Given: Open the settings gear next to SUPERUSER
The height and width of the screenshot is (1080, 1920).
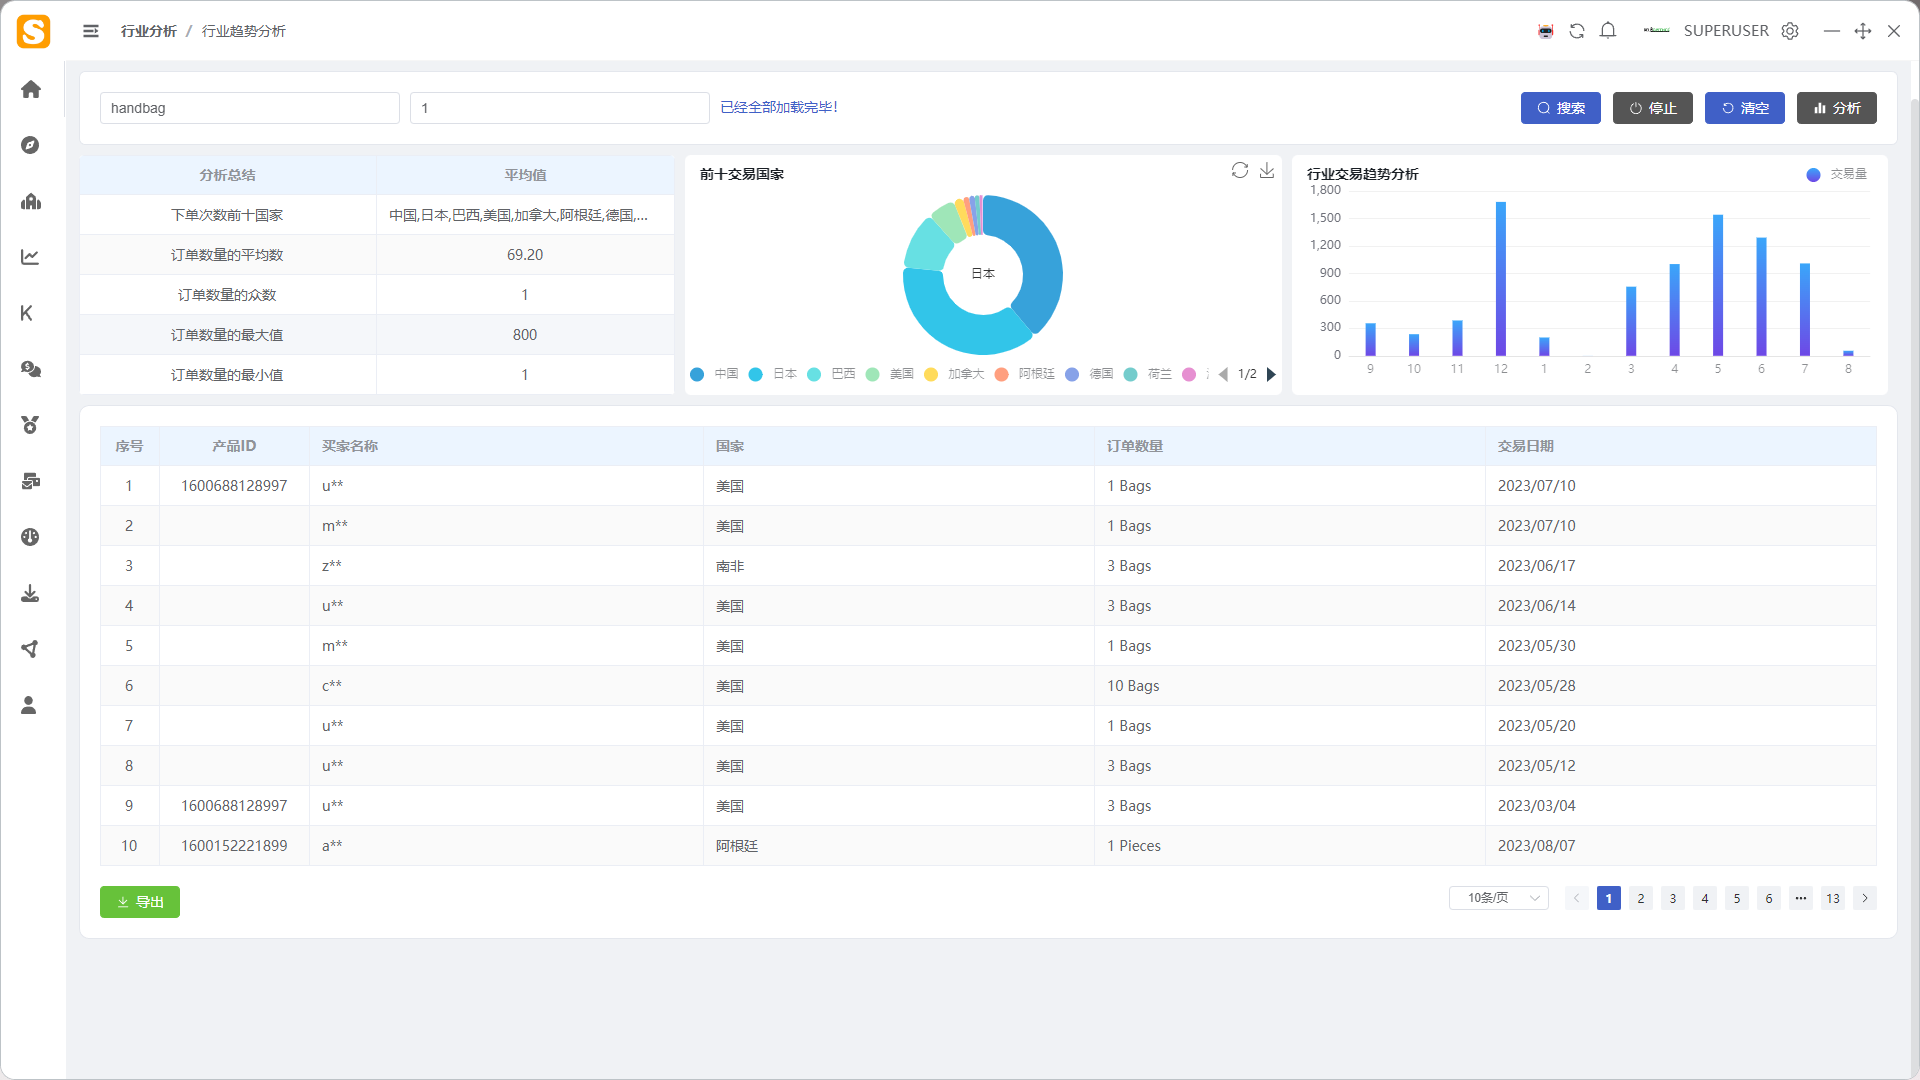Looking at the screenshot, I should [x=1790, y=31].
